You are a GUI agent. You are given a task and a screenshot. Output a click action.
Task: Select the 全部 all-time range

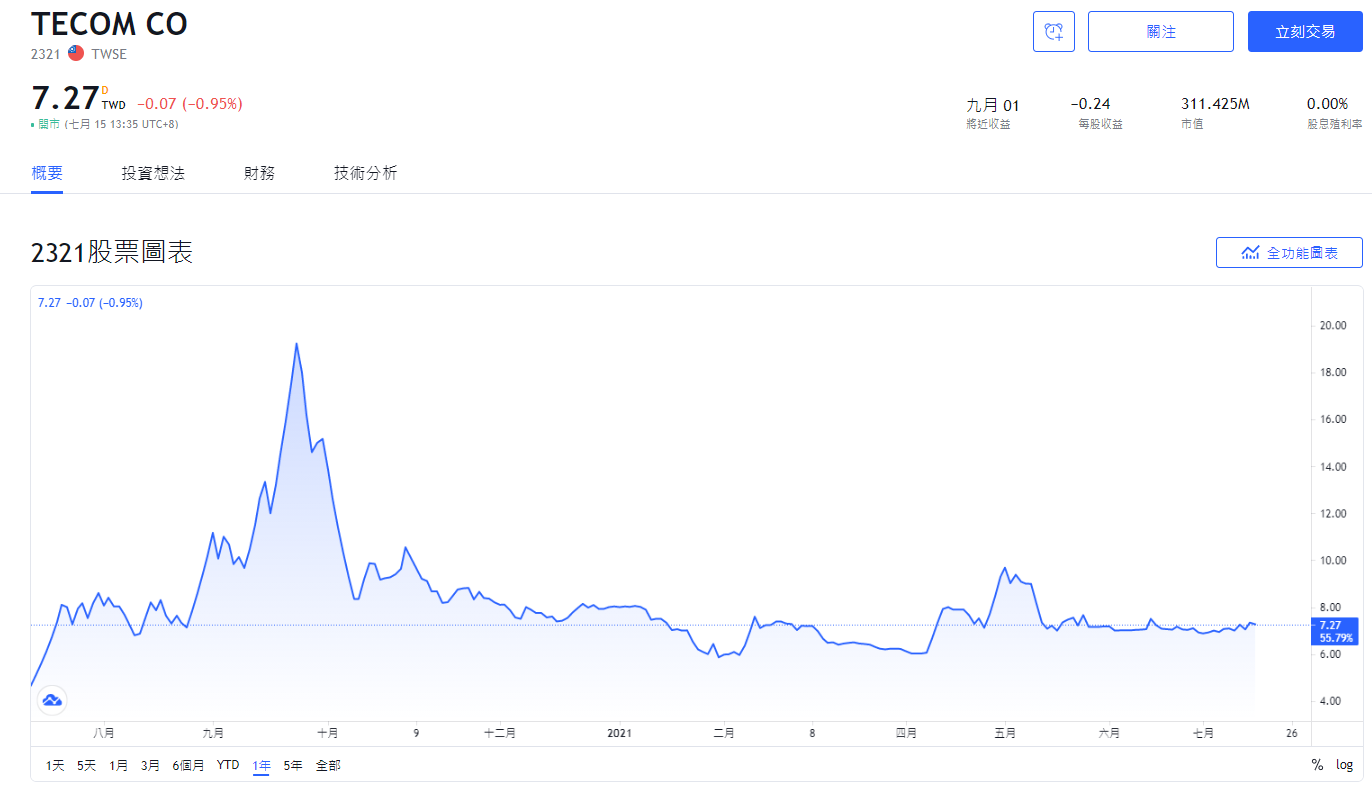coord(328,765)
